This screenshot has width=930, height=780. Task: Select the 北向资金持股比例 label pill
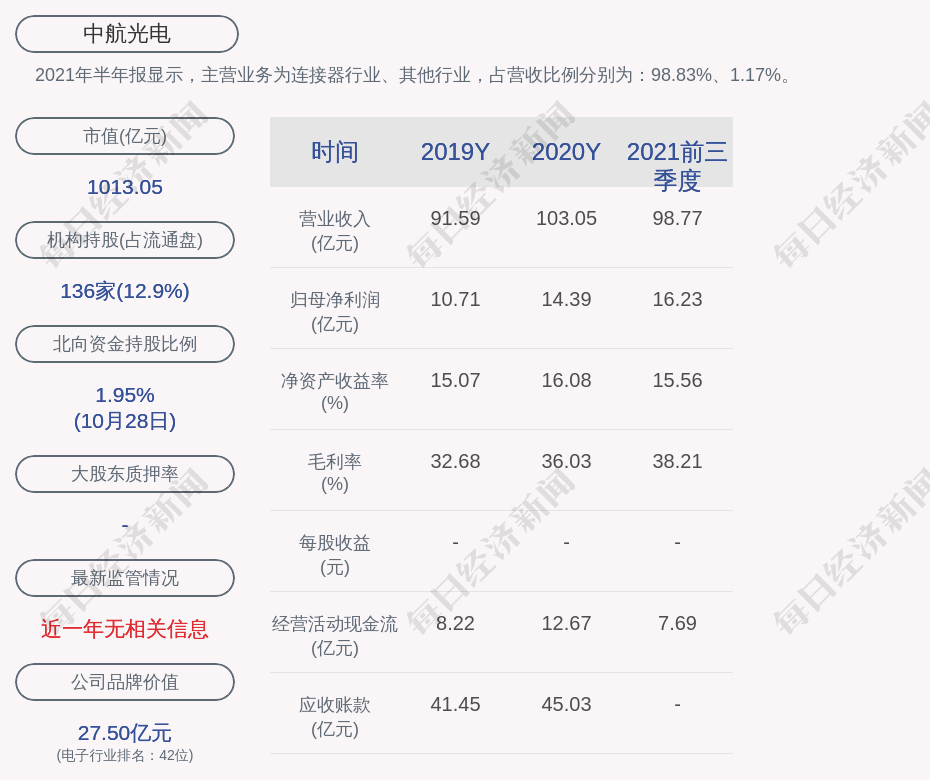pyautogui.click(x=125, y=343)
